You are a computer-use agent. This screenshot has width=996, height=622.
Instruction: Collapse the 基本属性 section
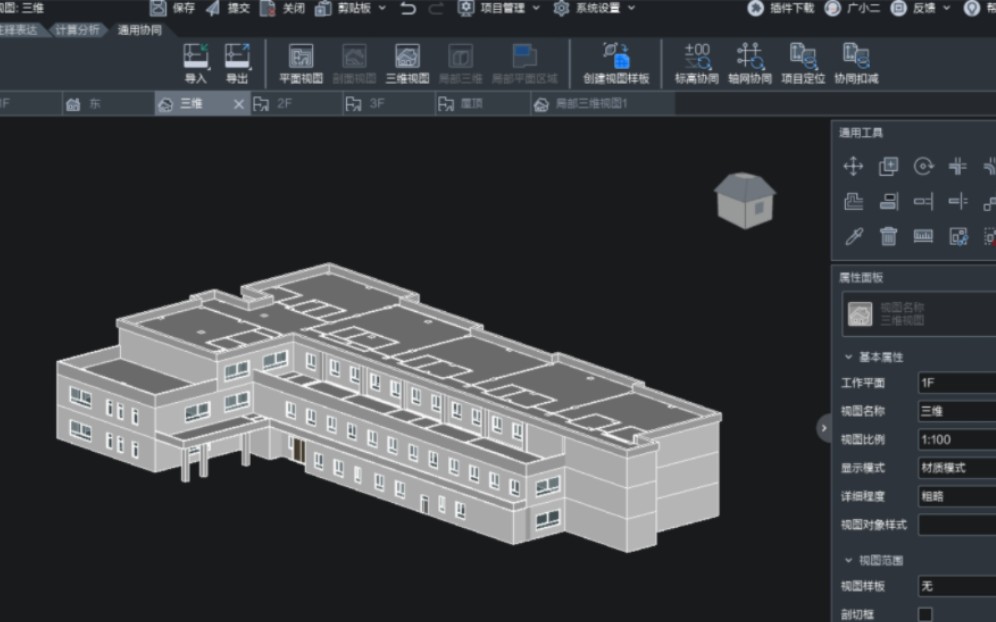848,357
